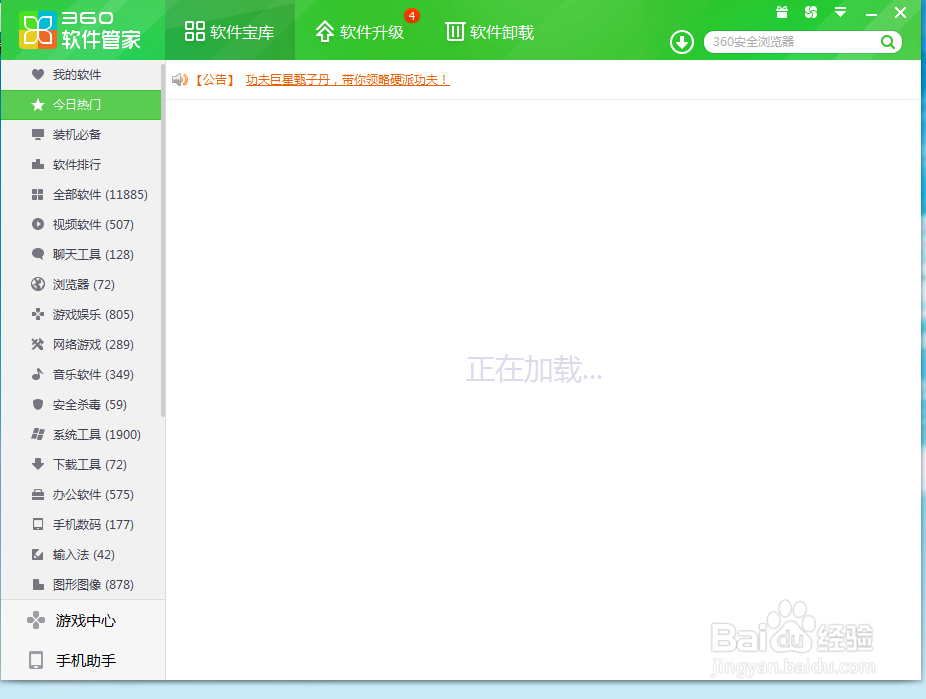Screen dimensions: 926x699
Task: Click the gamepad icon beside 游戏娱乐
Action: tap(38, 314)
